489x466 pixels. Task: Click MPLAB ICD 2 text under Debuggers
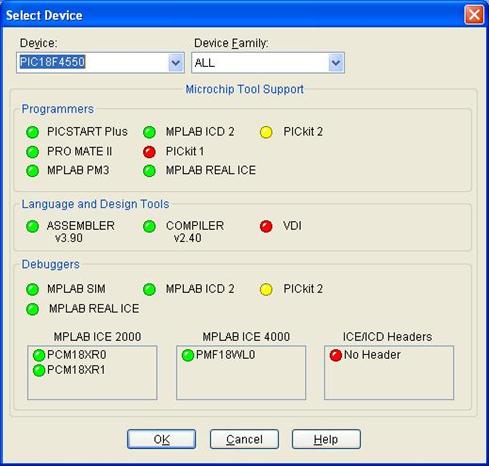pos(200,289)
